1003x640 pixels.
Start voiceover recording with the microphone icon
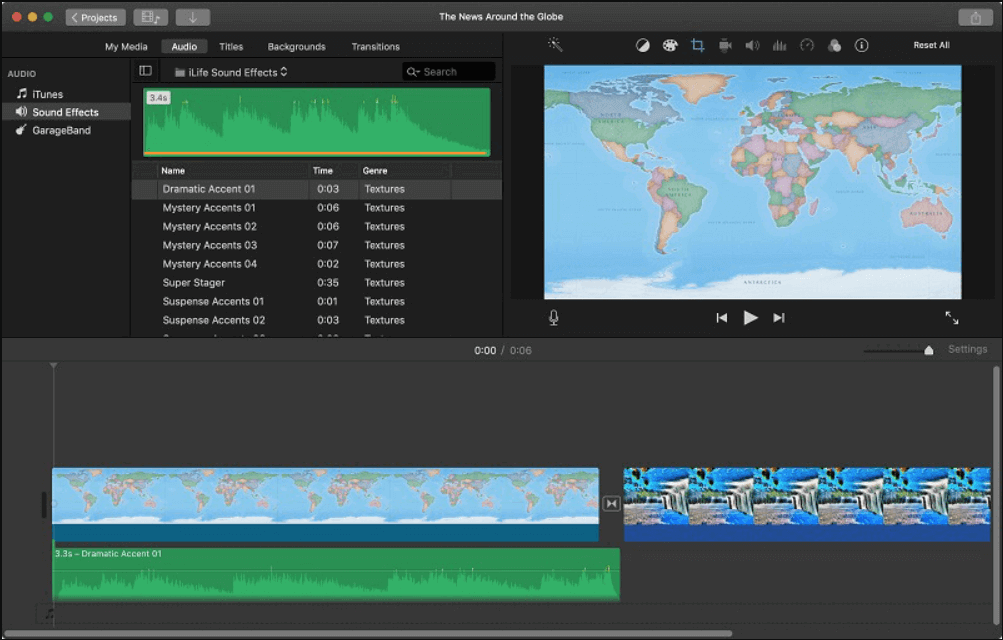click(552, 317)
